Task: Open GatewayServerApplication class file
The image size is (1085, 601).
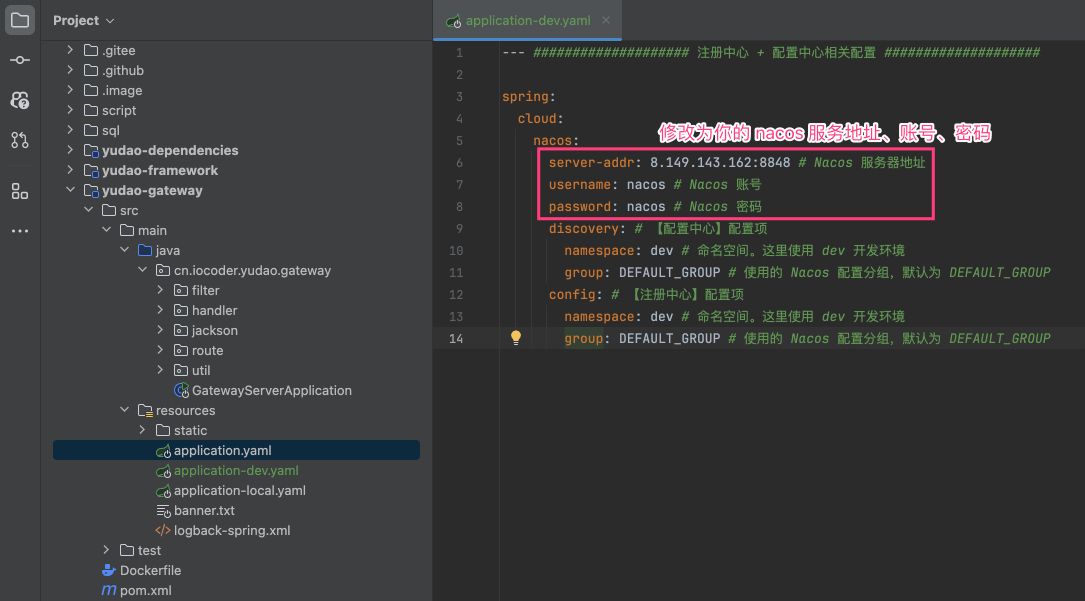Action: (271, 390)
